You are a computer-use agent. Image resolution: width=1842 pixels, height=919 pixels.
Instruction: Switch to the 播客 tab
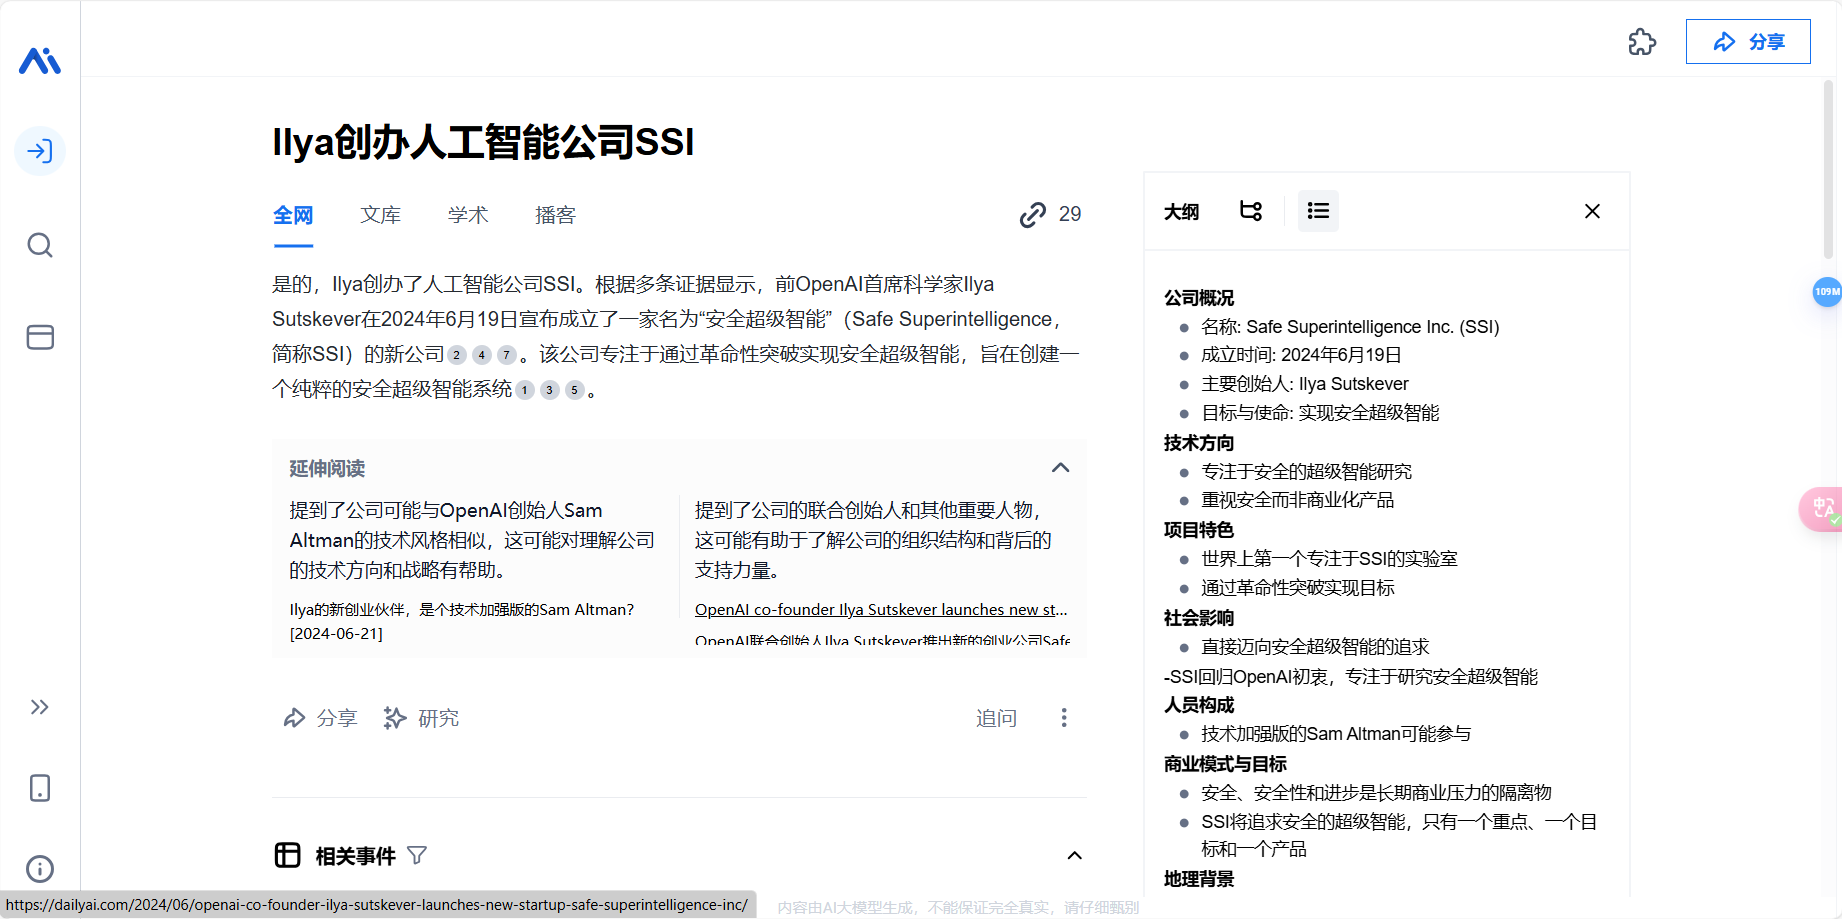555,214
